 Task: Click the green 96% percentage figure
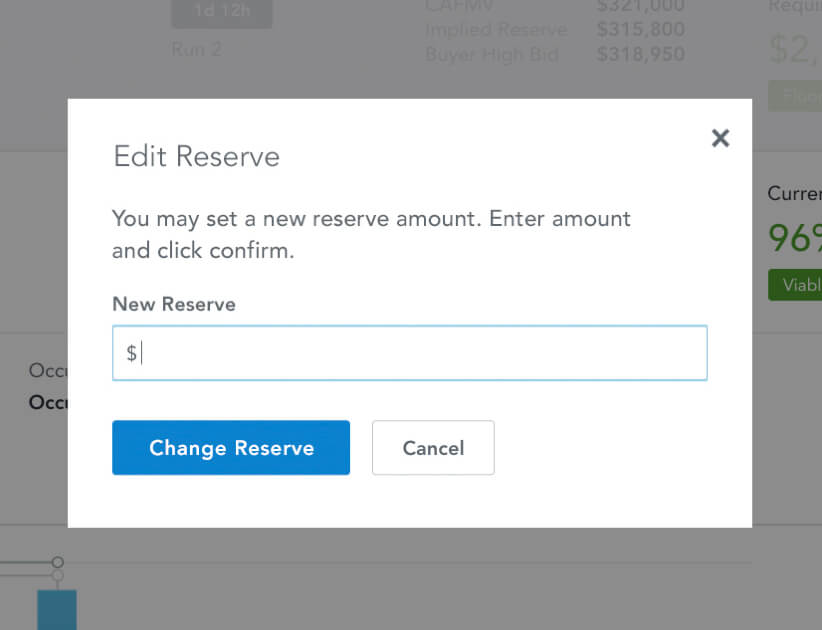[x=795, y=238]
